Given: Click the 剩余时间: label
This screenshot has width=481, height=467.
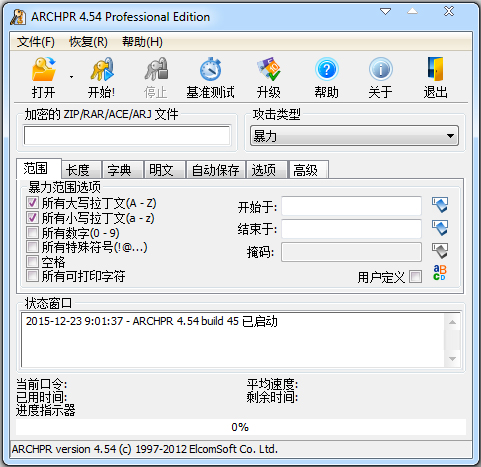Looking at the screenshot, I should coord(272,397).
